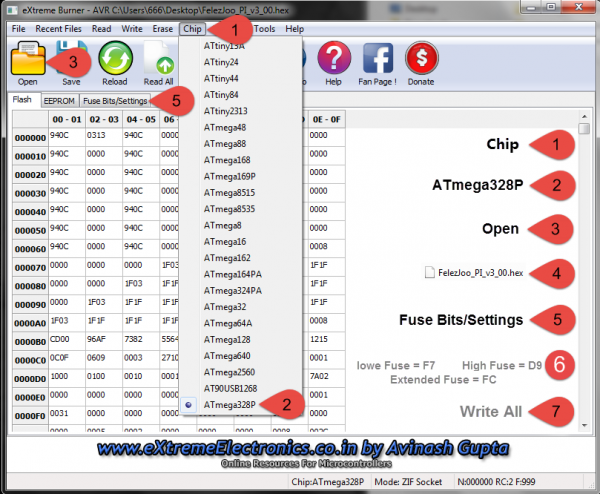Select ATmega128 chip
Viewport: 600px width, 494px height.
(241, 340)
